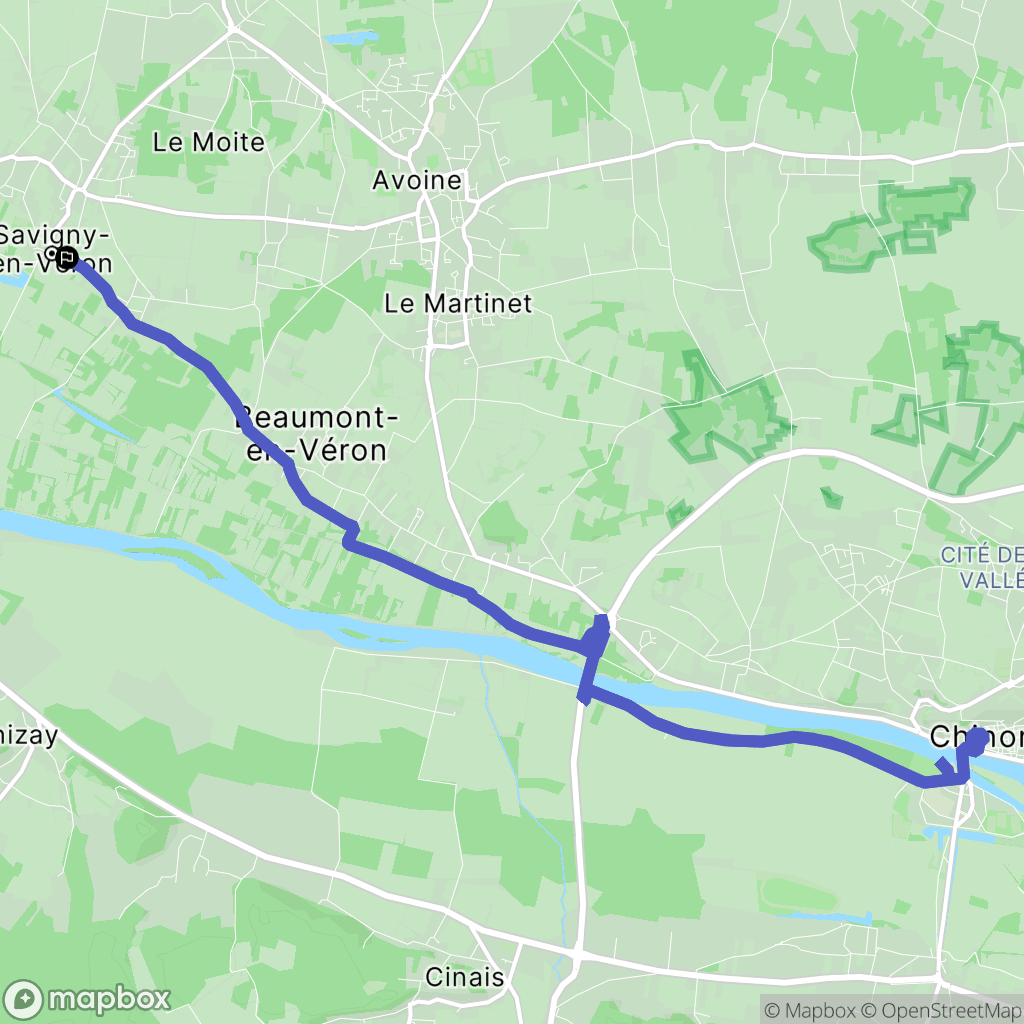
Task: Click the start dot beside the flag marker
Action: [x=52, y=253]
